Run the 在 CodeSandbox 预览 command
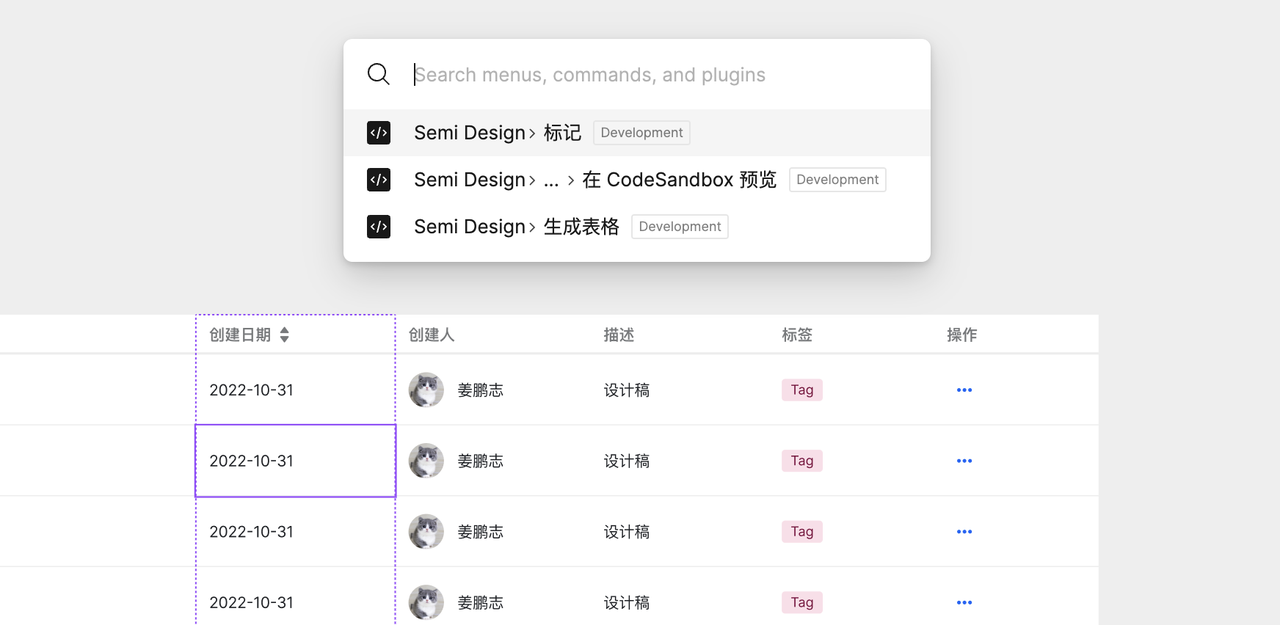Screen dimensions: 1280x625 point(678,180)
